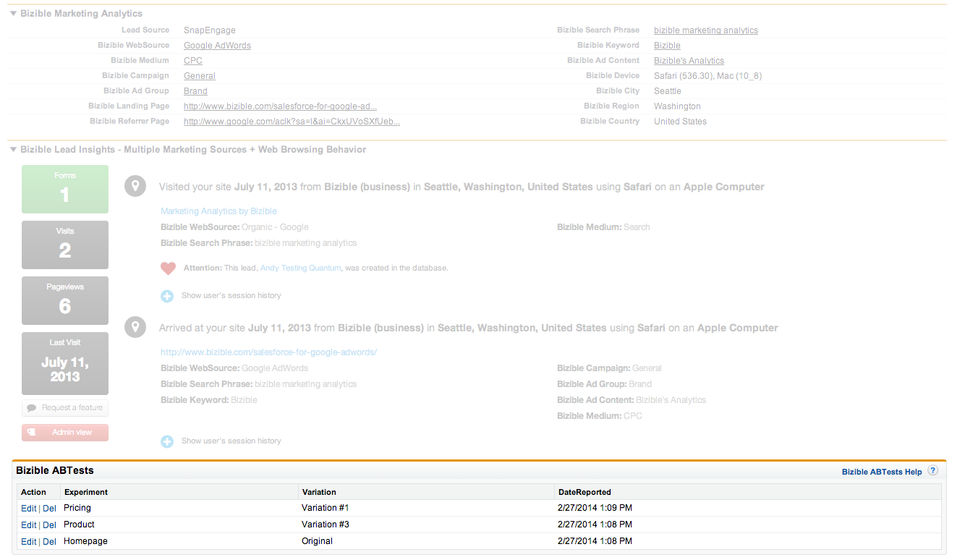
Task: Click 'Show user's session history' under first visit
Action: coord(231,296)
